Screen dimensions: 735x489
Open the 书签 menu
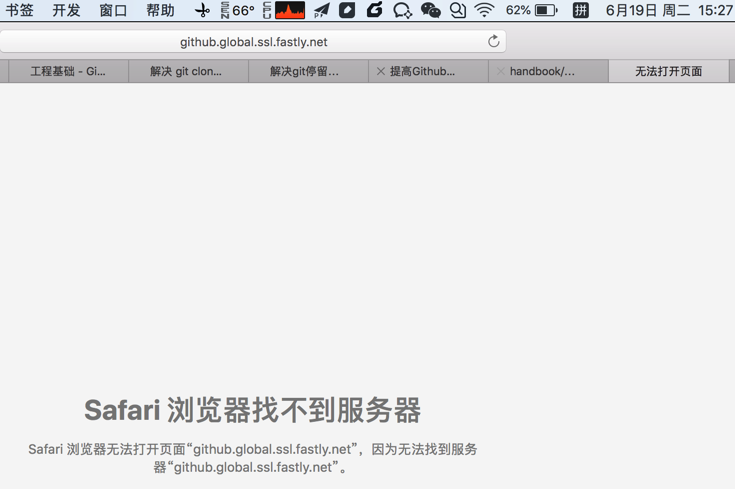click(x=19, y=10)
